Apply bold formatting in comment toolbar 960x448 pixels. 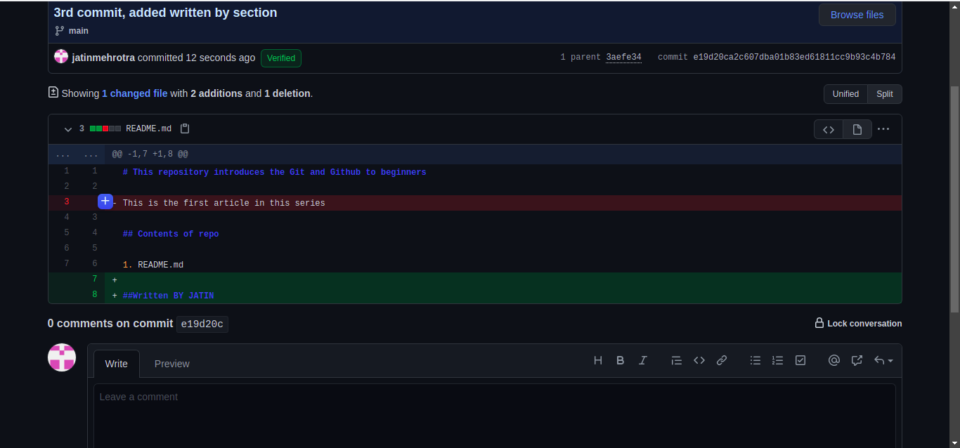coord(620,361)
